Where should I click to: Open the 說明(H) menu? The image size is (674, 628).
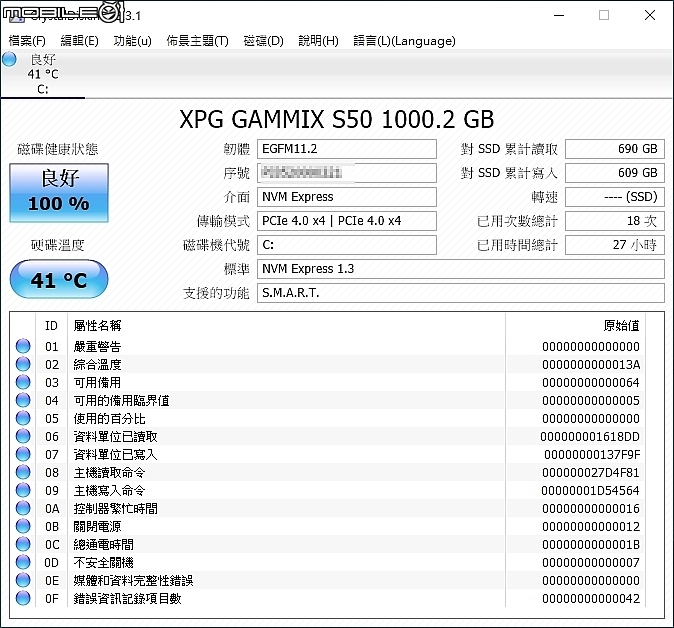(319, 41)
